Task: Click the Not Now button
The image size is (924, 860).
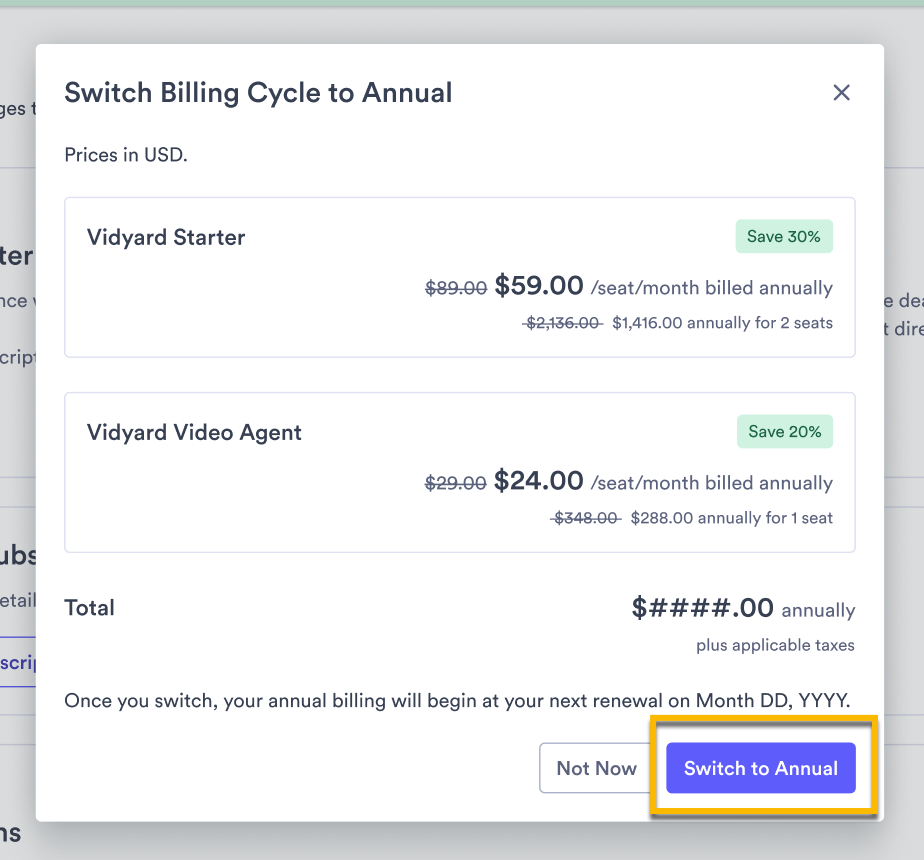Action: click(597, 768)
